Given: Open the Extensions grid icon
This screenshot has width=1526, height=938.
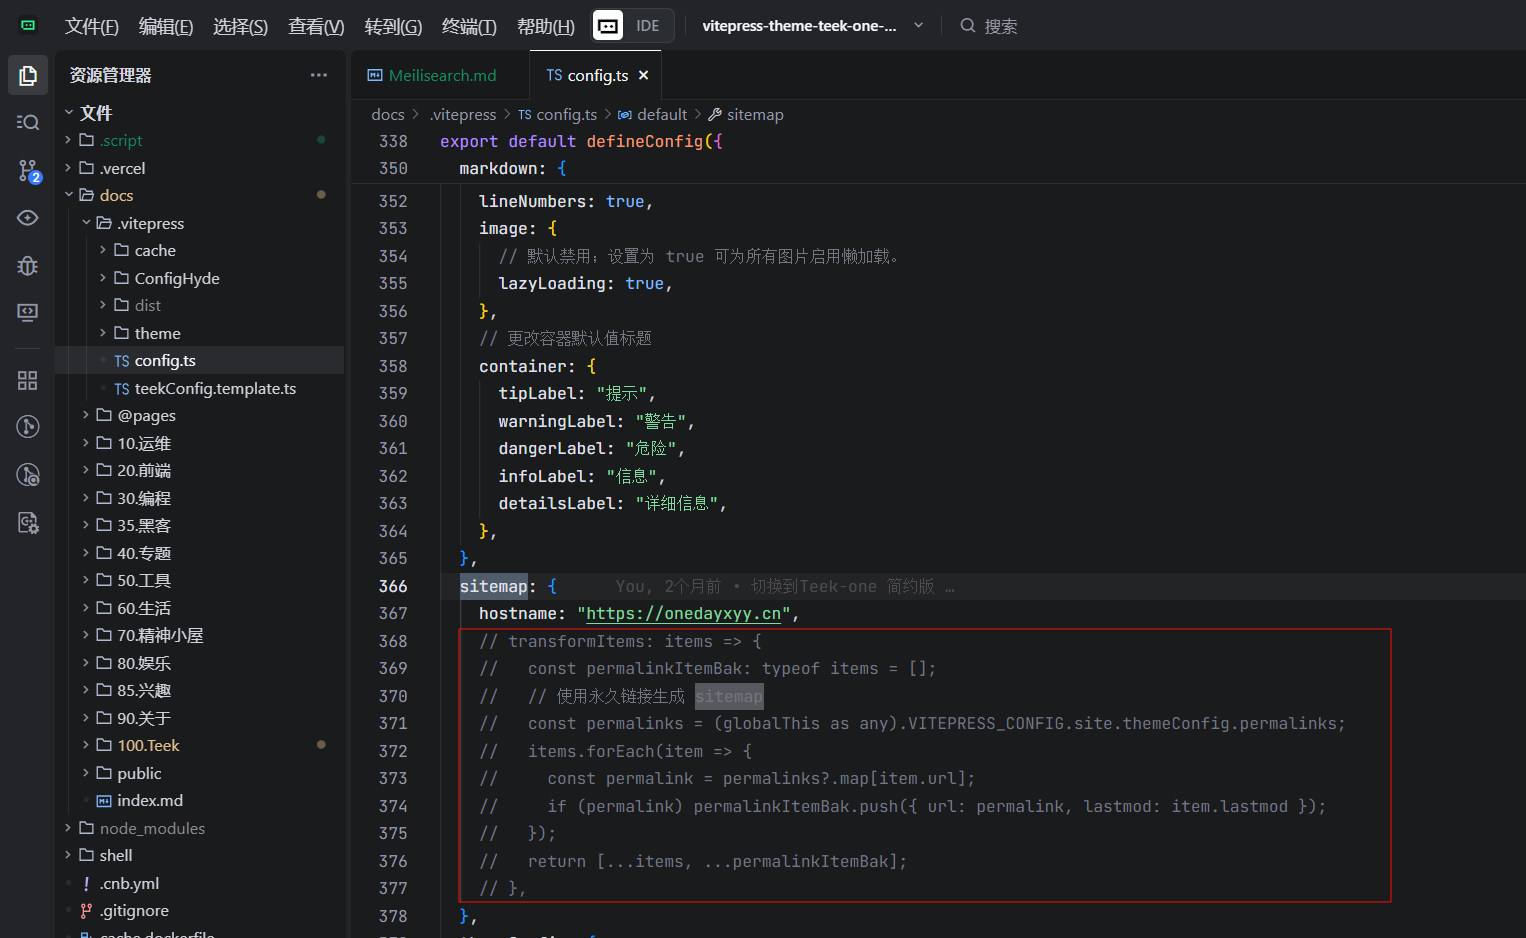Looking at the screenshot, I should [28, 380].
